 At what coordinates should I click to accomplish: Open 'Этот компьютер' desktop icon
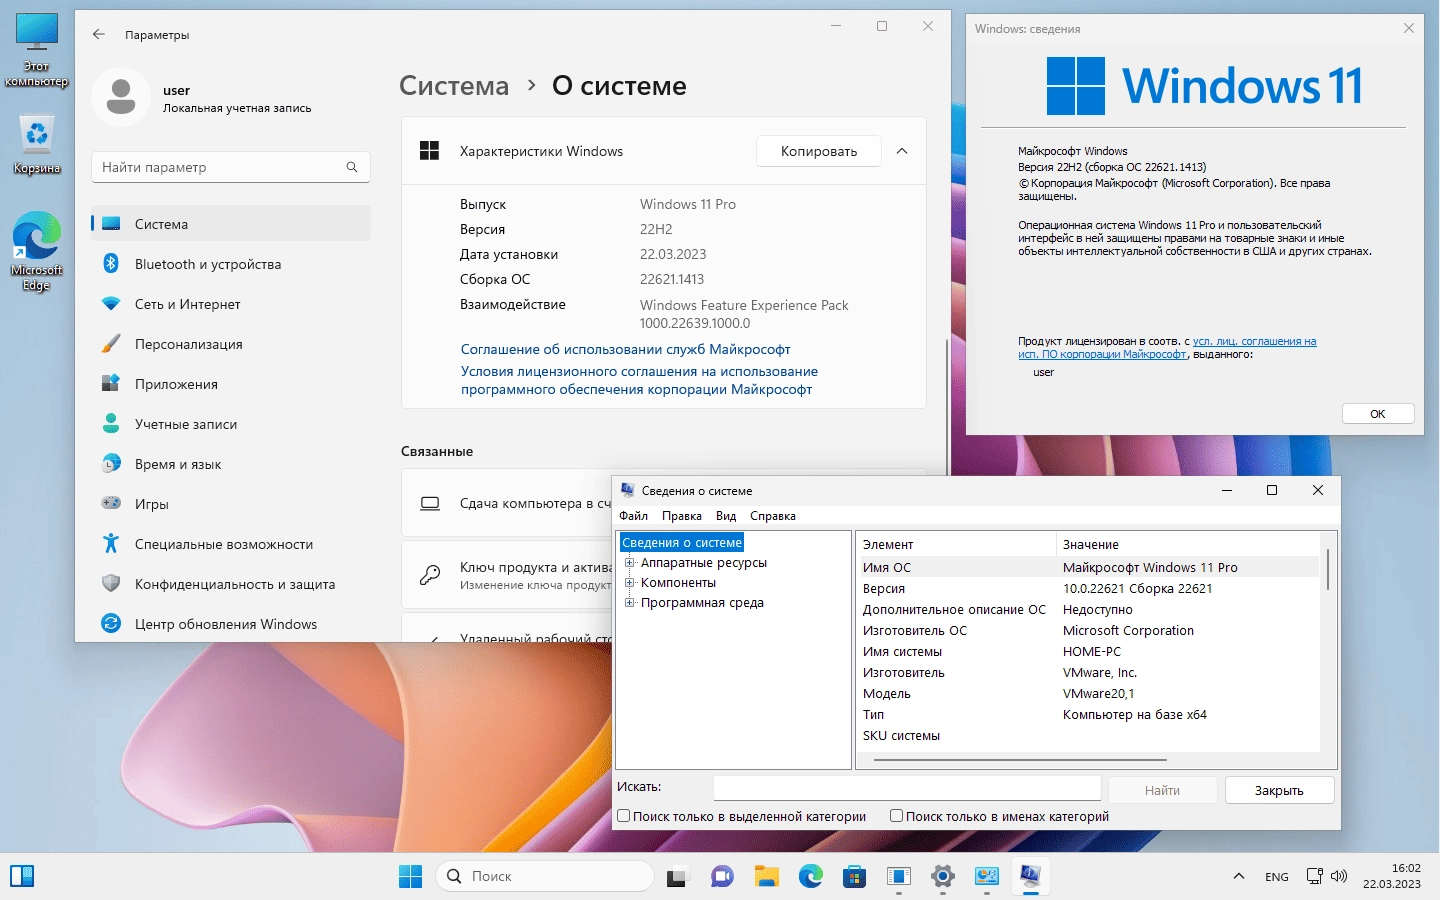pyautogui.click(x=37, y=50)
